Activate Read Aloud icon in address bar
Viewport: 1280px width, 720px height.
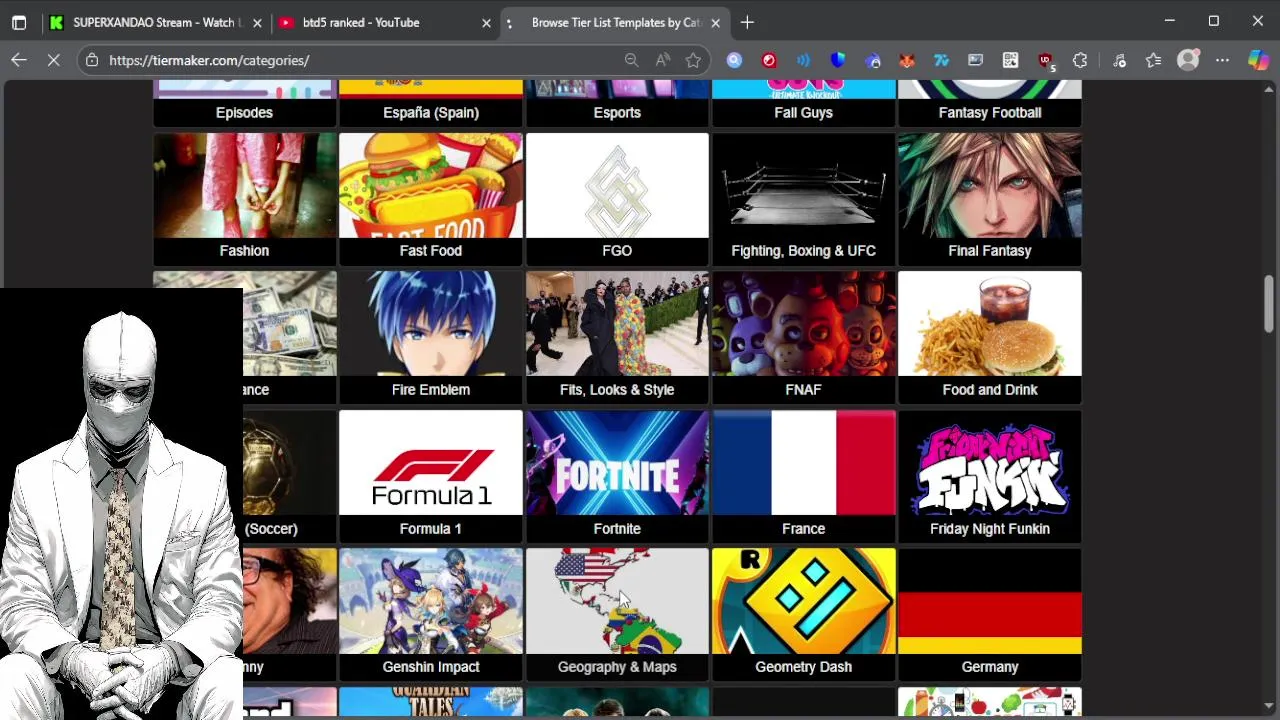pos(662,60)
